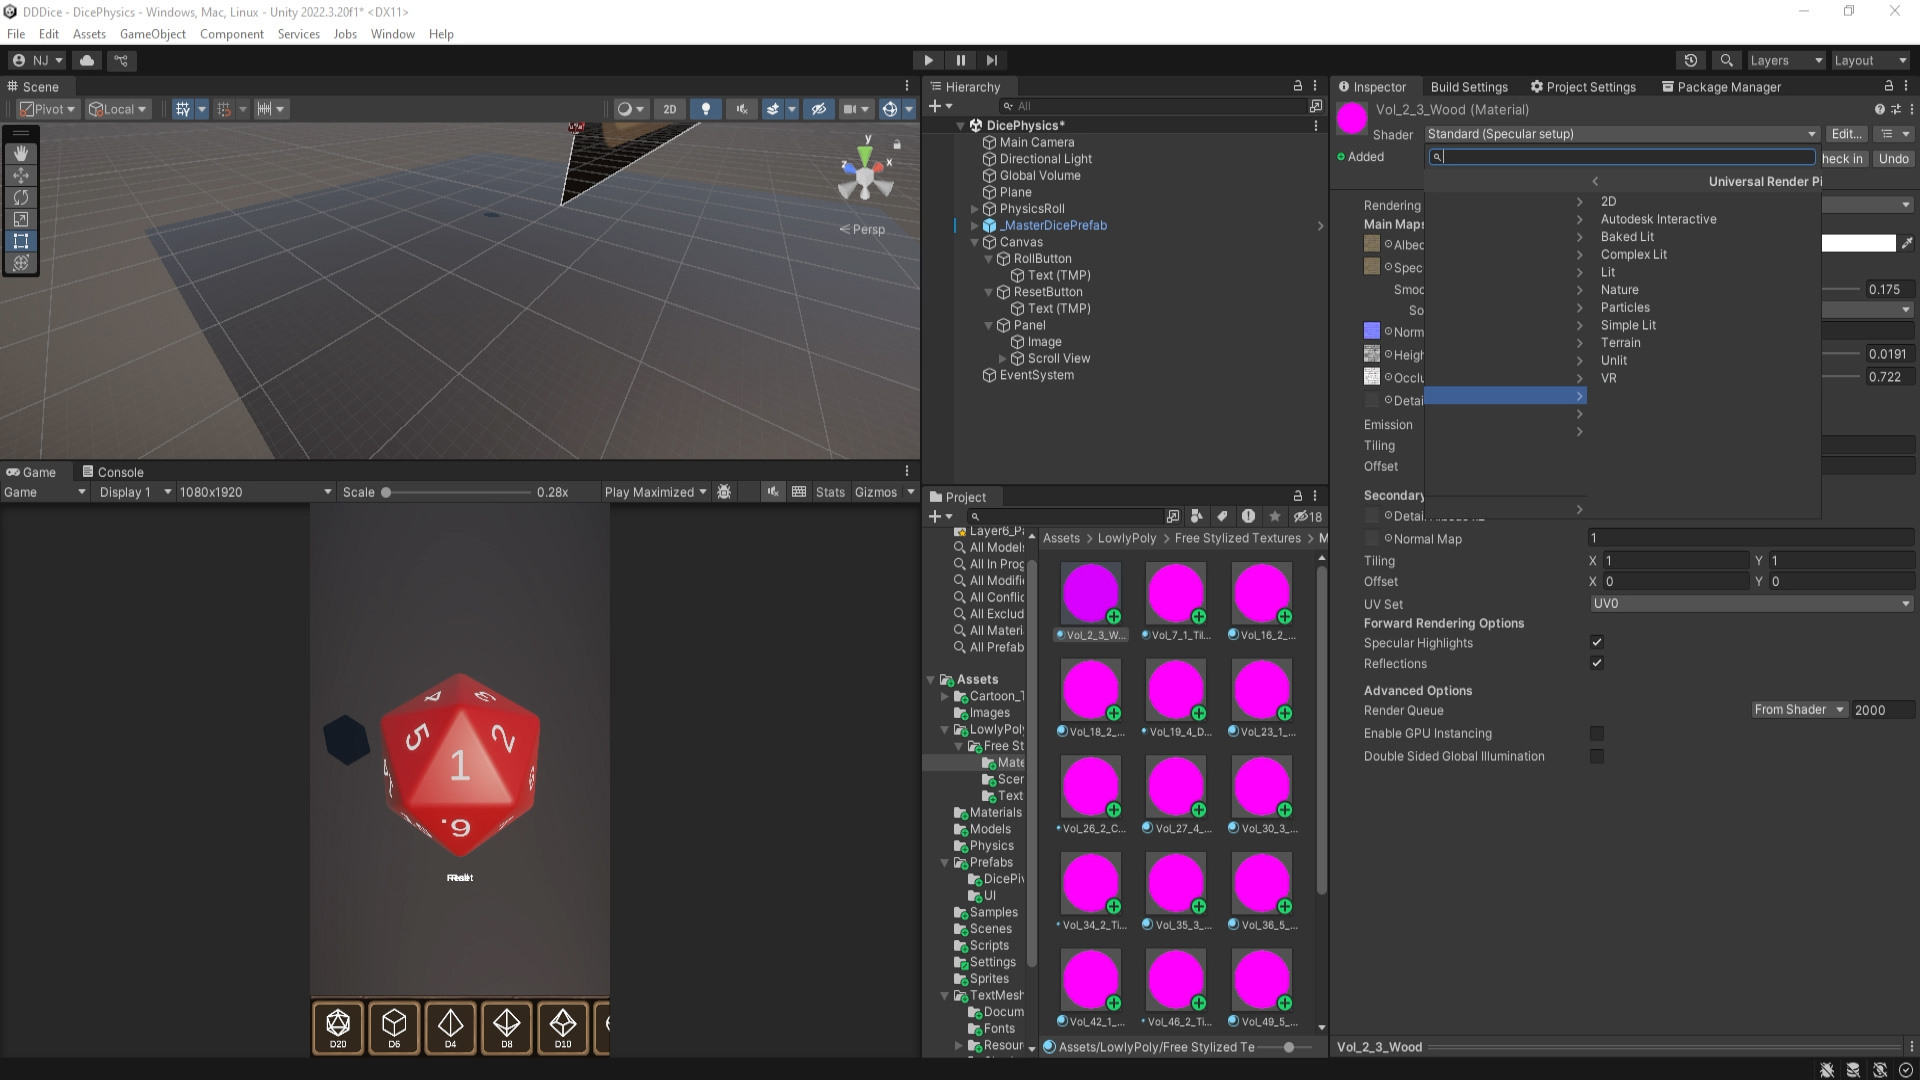
Task: Select the Rect transform tool
Action: (20, 241)
